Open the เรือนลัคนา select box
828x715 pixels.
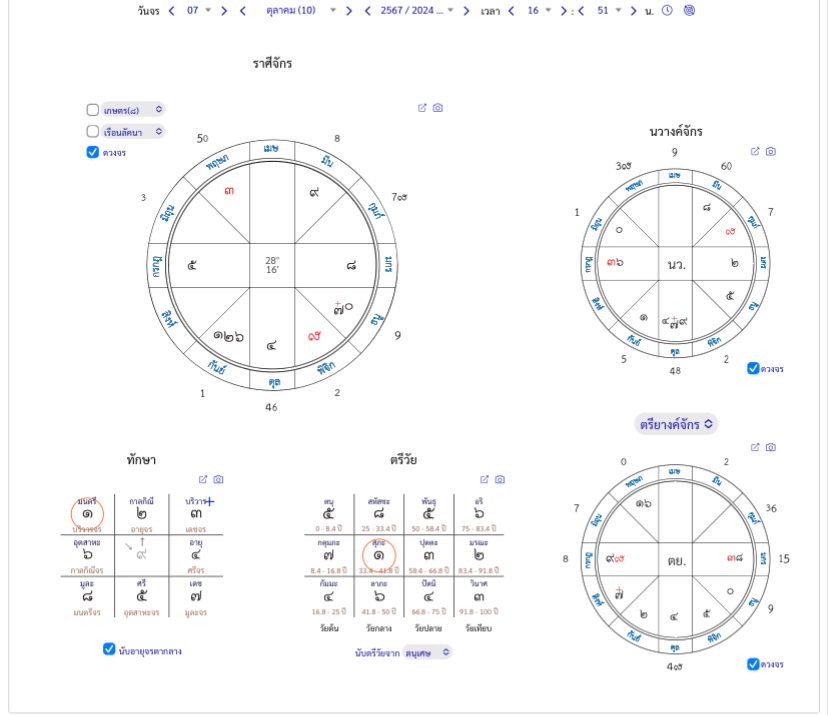click(133, 131)
